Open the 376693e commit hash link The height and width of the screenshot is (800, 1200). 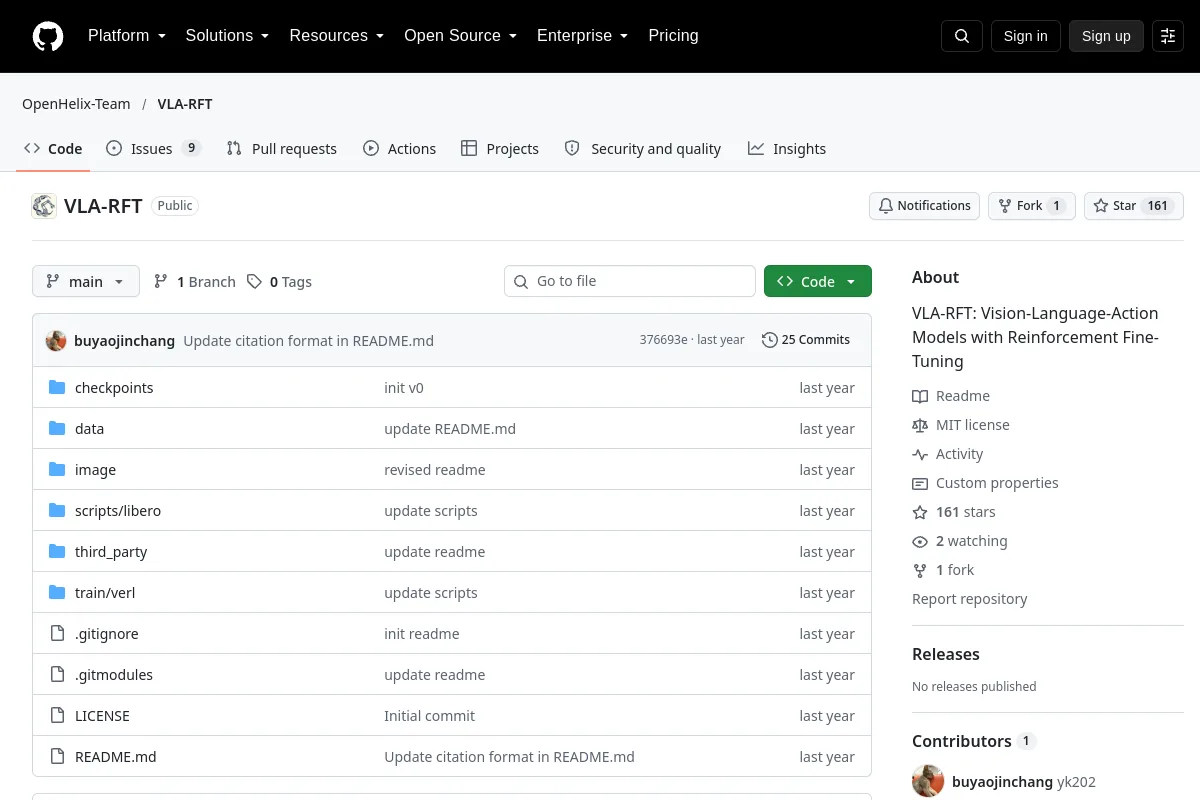point(664,340)
